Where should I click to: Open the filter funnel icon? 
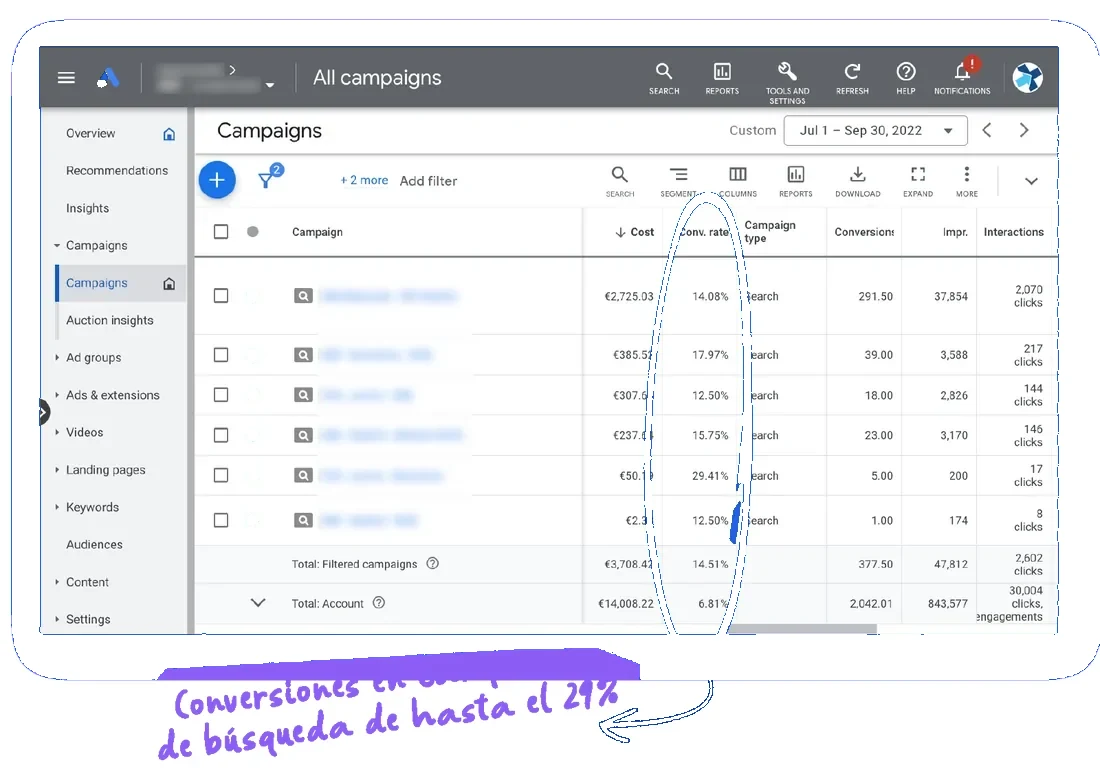(267, 179)
